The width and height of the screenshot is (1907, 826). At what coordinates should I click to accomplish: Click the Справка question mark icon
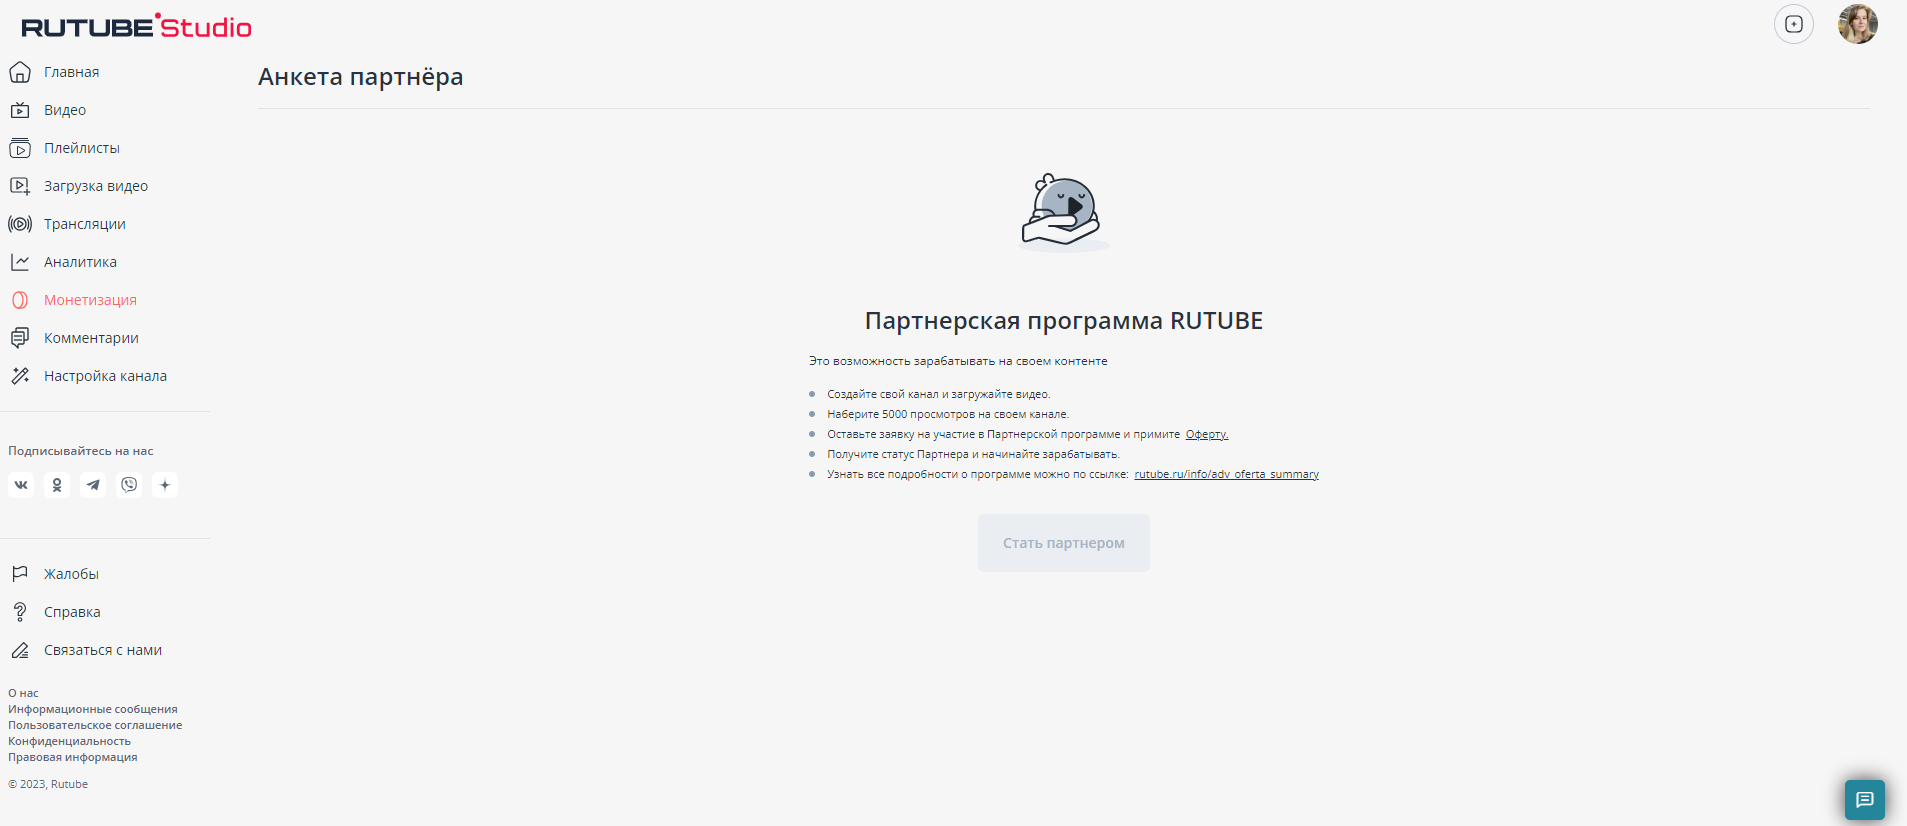(x=20, y=612)
